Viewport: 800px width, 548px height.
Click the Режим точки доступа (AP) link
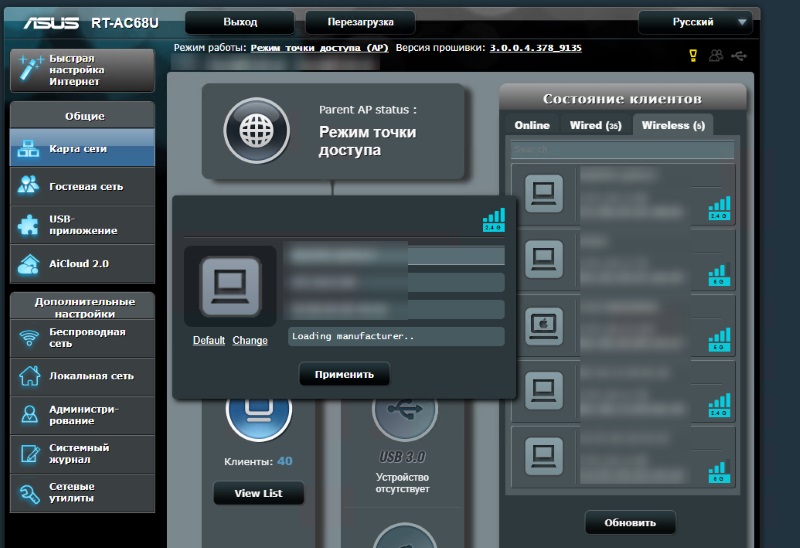pos(319,48)
